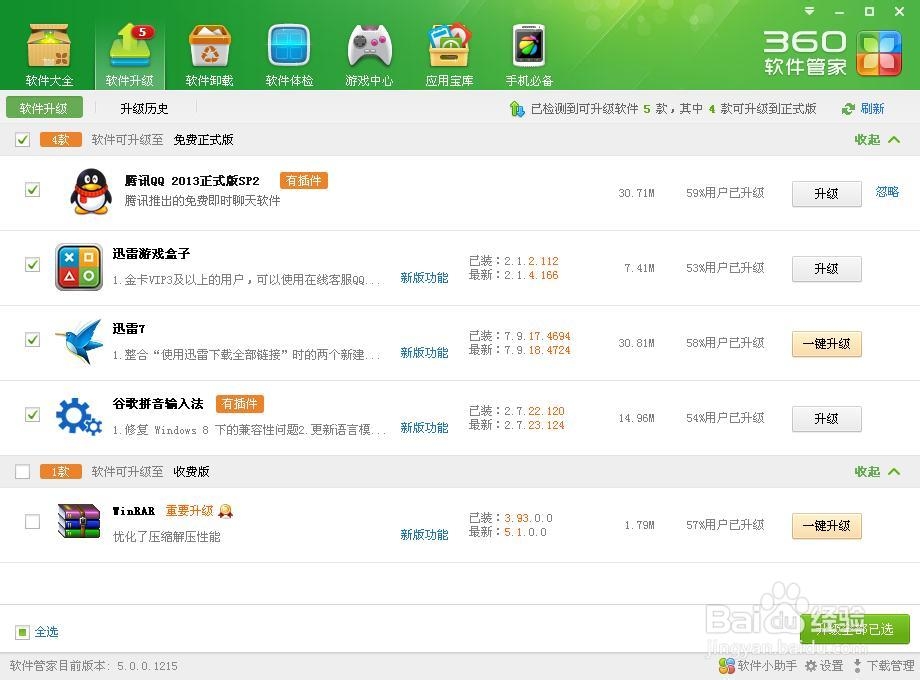Image resolution: width=920 pixels, height=680 pixels.
Task: Click the 迅雷游戏盒子 app icon
Action: (x=79, y=267)
